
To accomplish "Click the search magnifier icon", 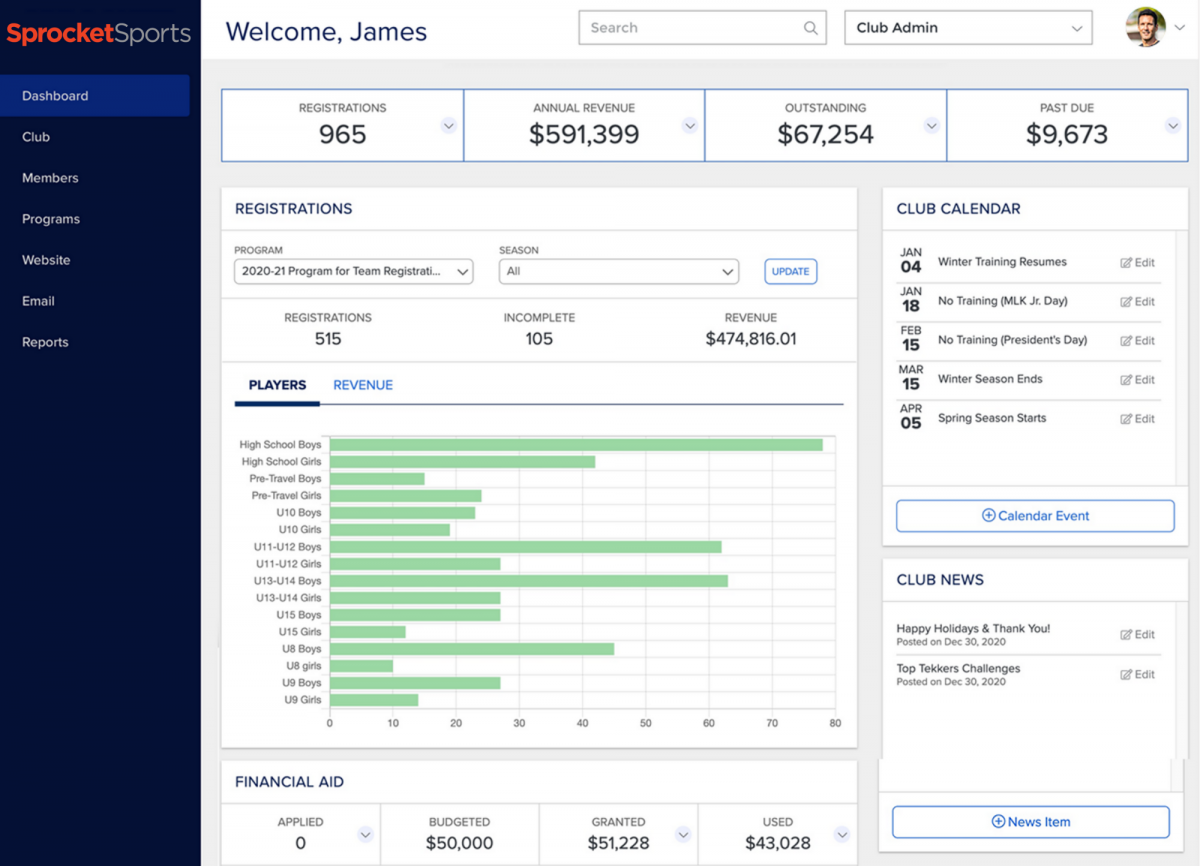I will click(810, 28).
